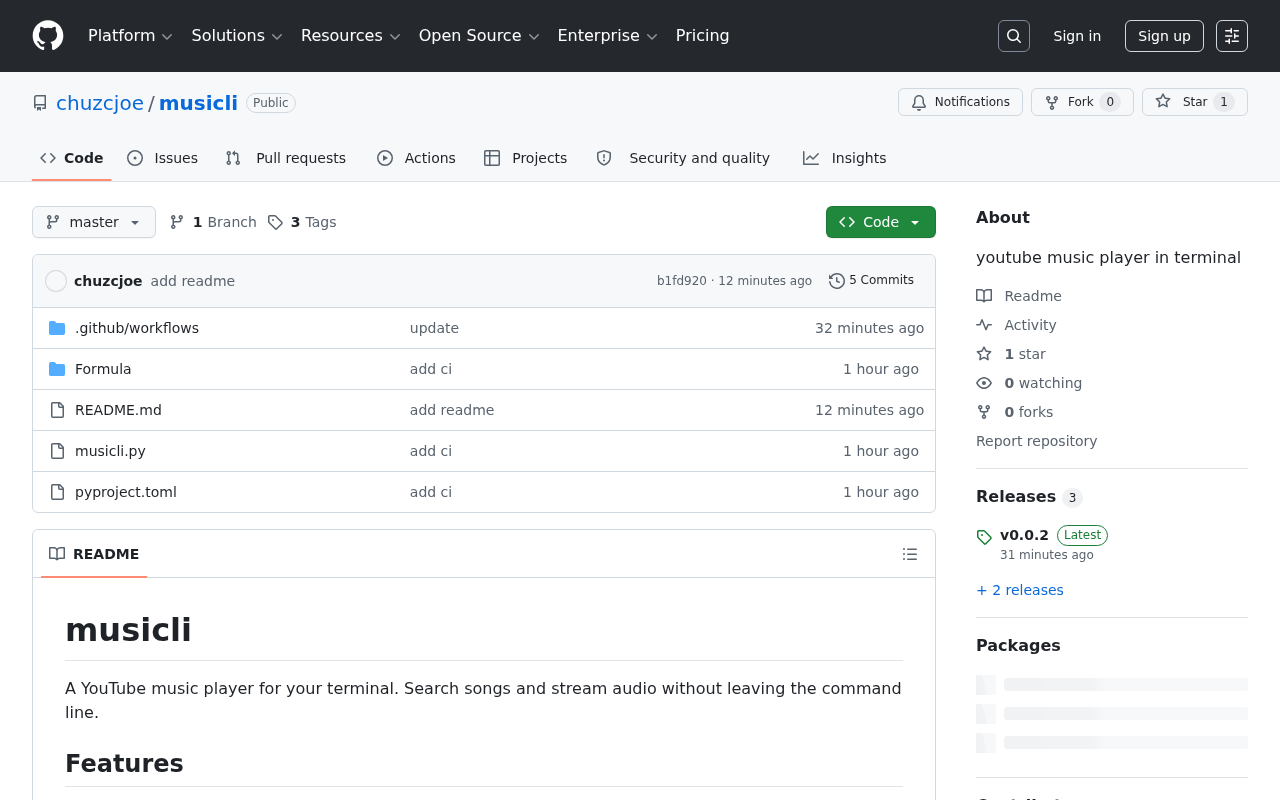Click the eye icon beside 0 watching
This screenshot has height=800, width=1280.
(984, 383)
